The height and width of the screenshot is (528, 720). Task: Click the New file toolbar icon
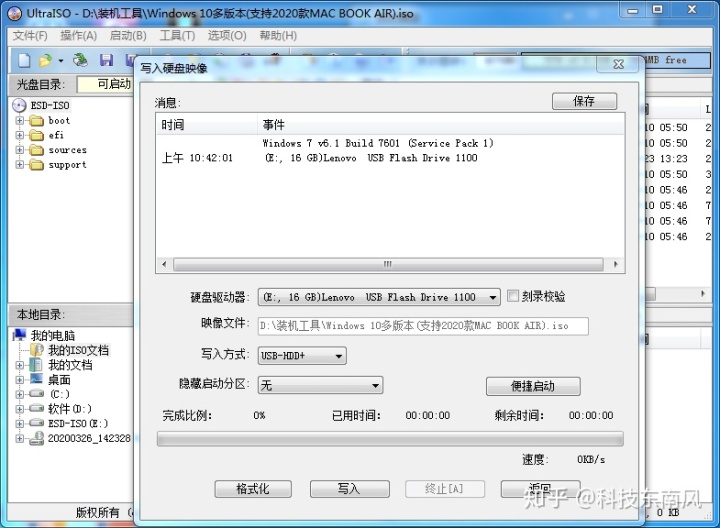(24, 60)
